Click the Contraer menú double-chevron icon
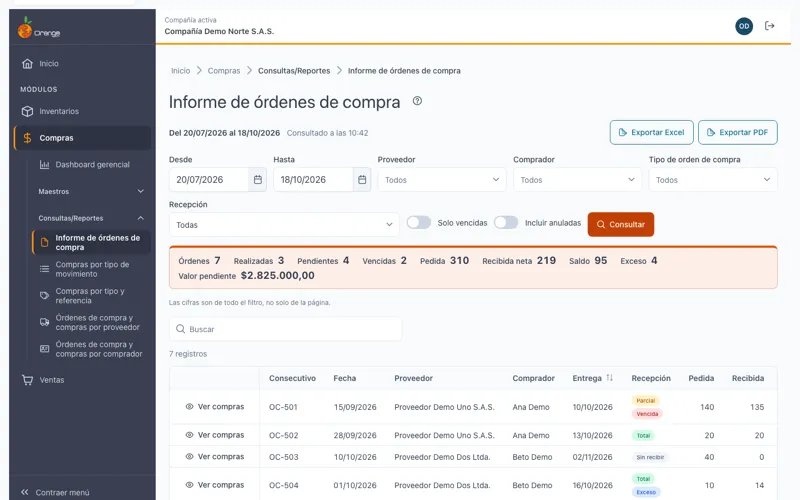Viewport: 800px width, 500px height. (x=24, y=492)
